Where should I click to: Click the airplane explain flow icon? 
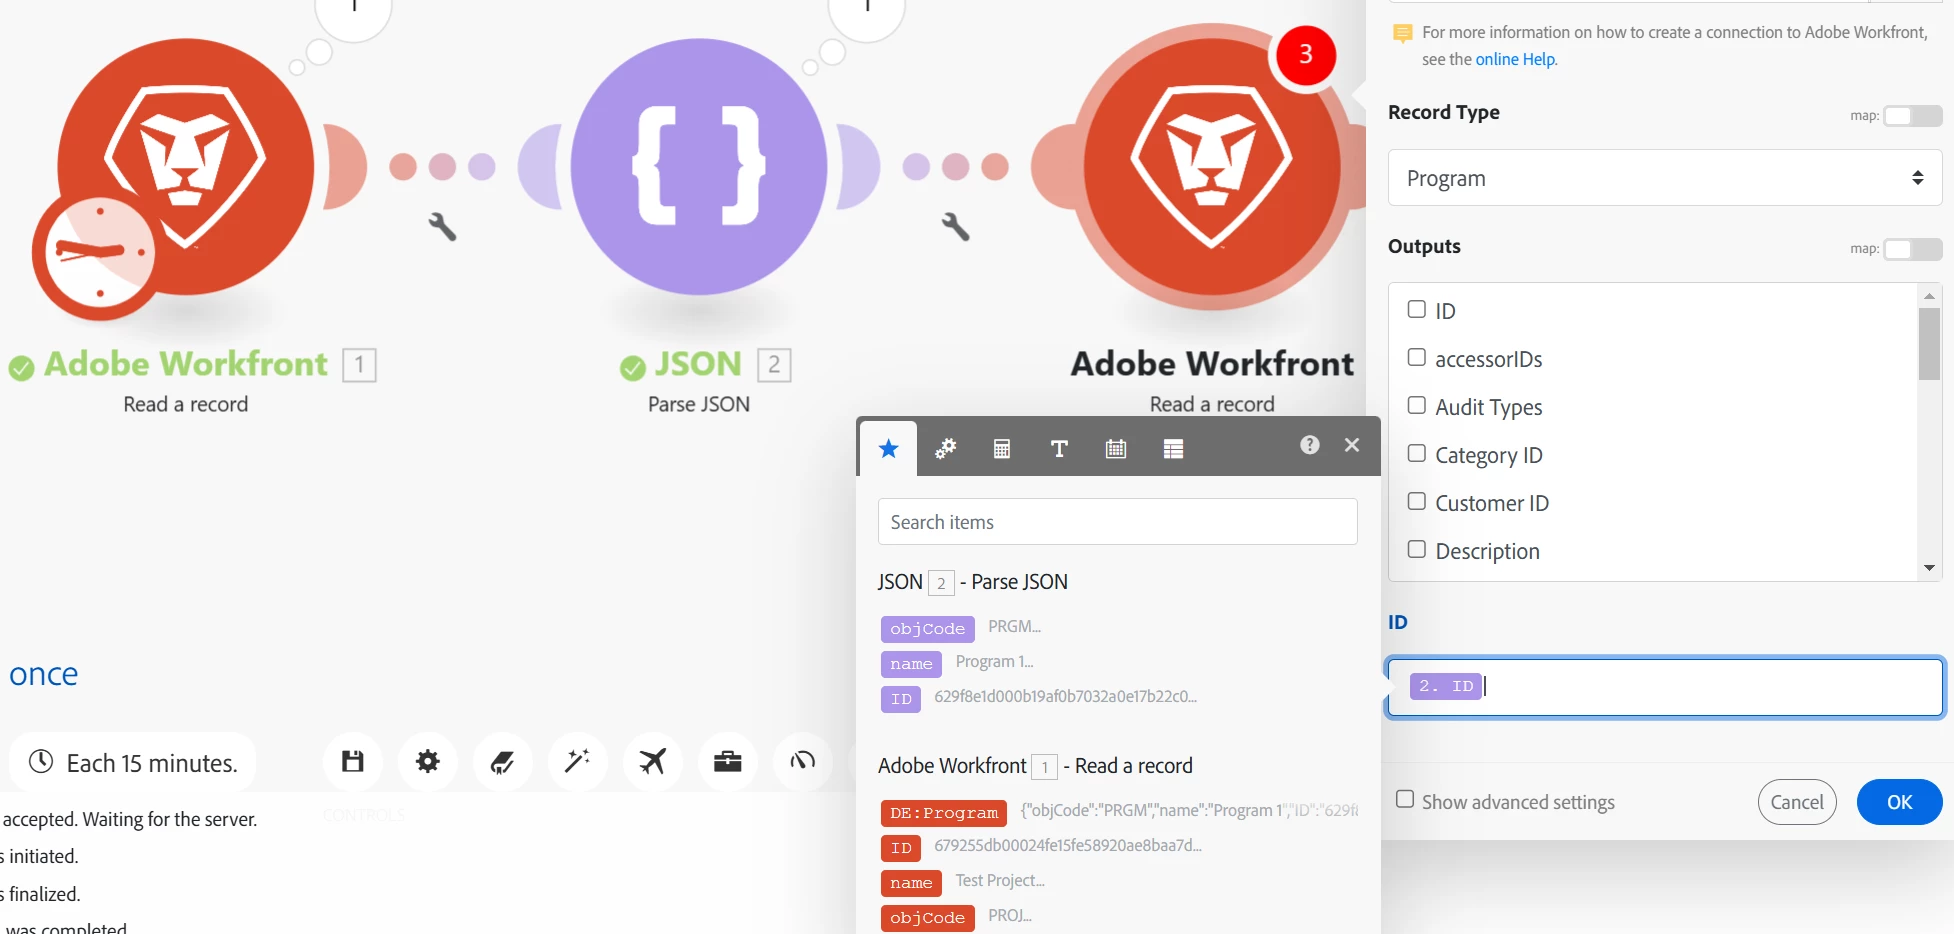point(653,761)
